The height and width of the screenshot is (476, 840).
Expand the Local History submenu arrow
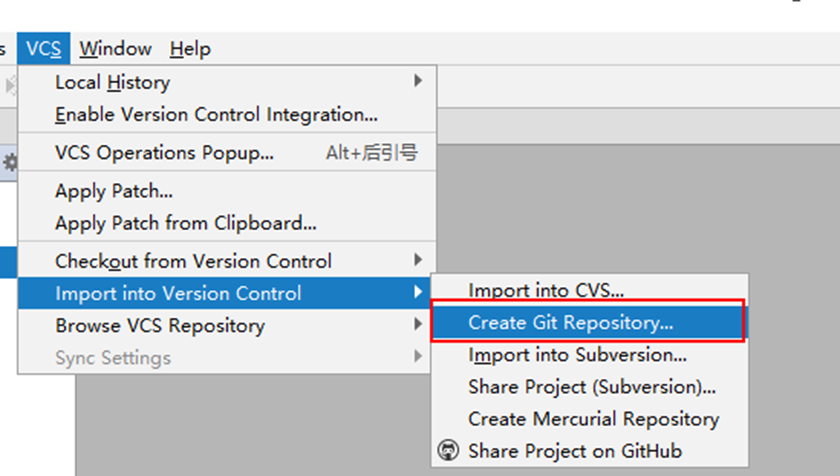(x=418, y=81)
